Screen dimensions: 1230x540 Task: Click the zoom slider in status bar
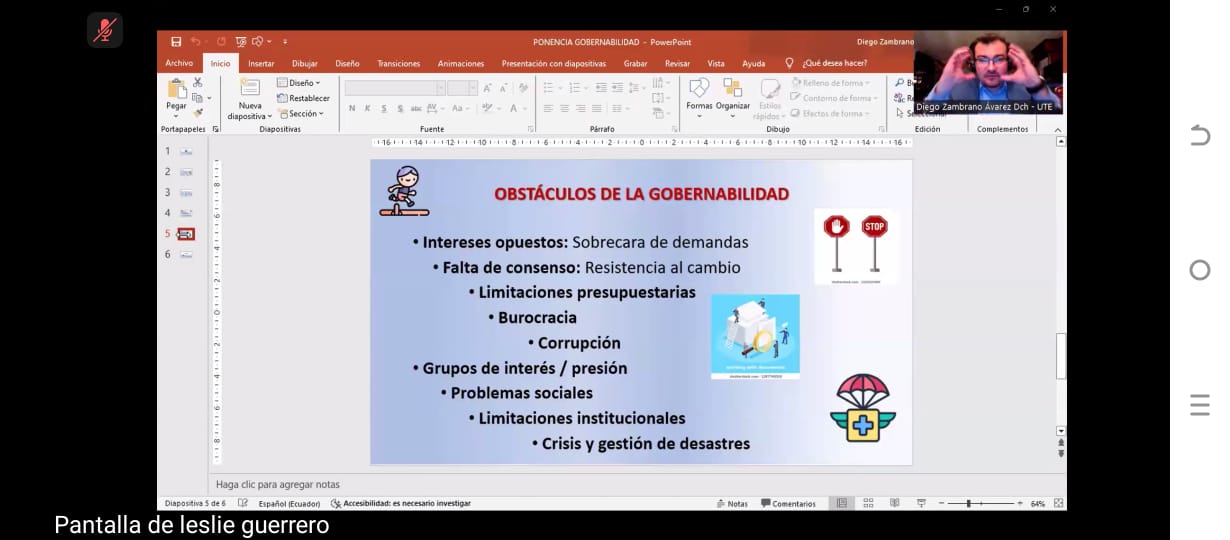[968, 503]
